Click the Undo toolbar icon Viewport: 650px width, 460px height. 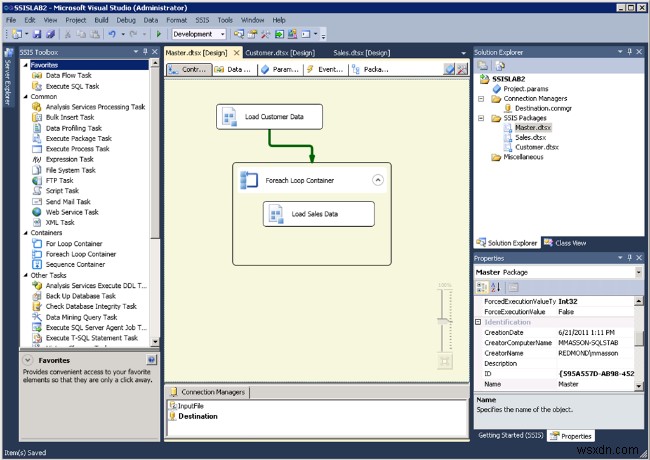coord(112,34)
